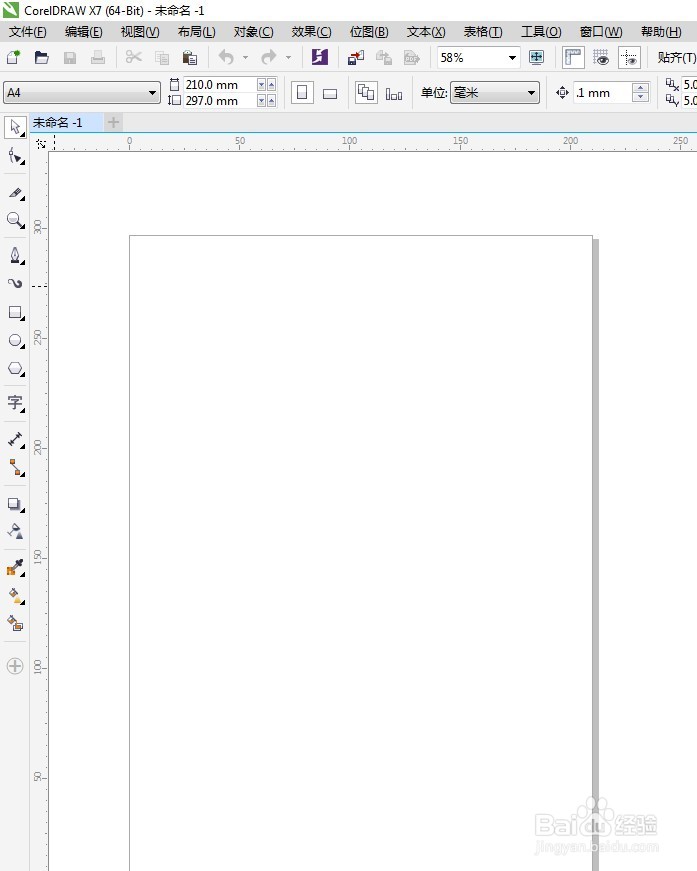Toggle full-screen preview button
Image resolution: width=697 pixels, height=871 pixels.
[536, 57]
